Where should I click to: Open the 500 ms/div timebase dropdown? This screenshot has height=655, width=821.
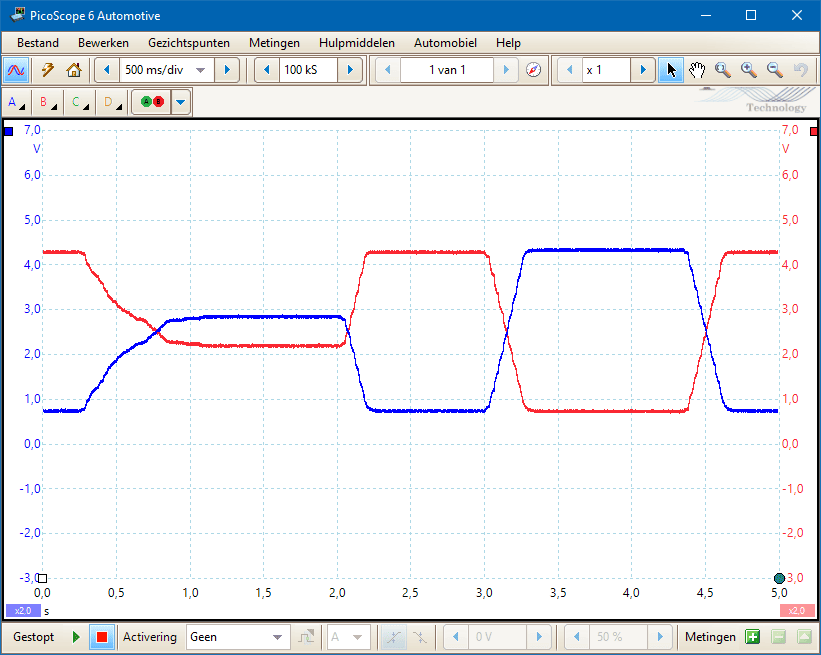tap(200, 70)
